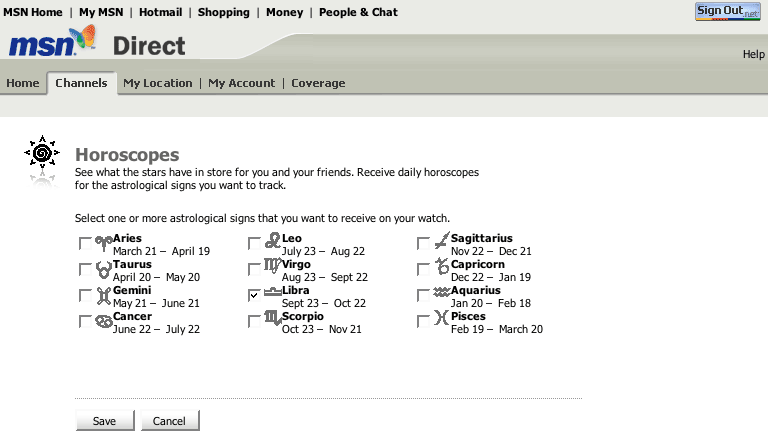
Task: Tick the Taurus checkbox
Action: click(x=85, y=269)
